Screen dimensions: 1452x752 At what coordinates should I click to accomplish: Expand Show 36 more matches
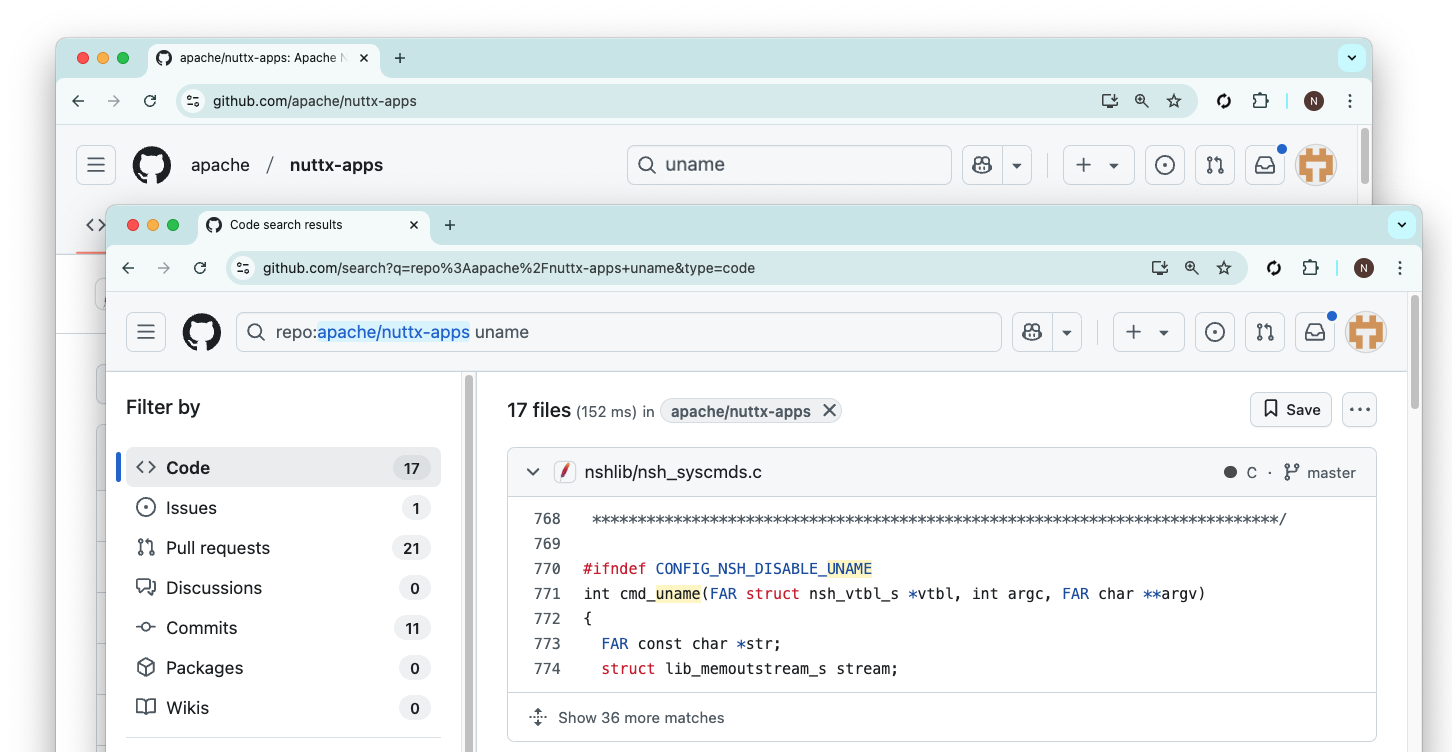click(x=640, y=718)
